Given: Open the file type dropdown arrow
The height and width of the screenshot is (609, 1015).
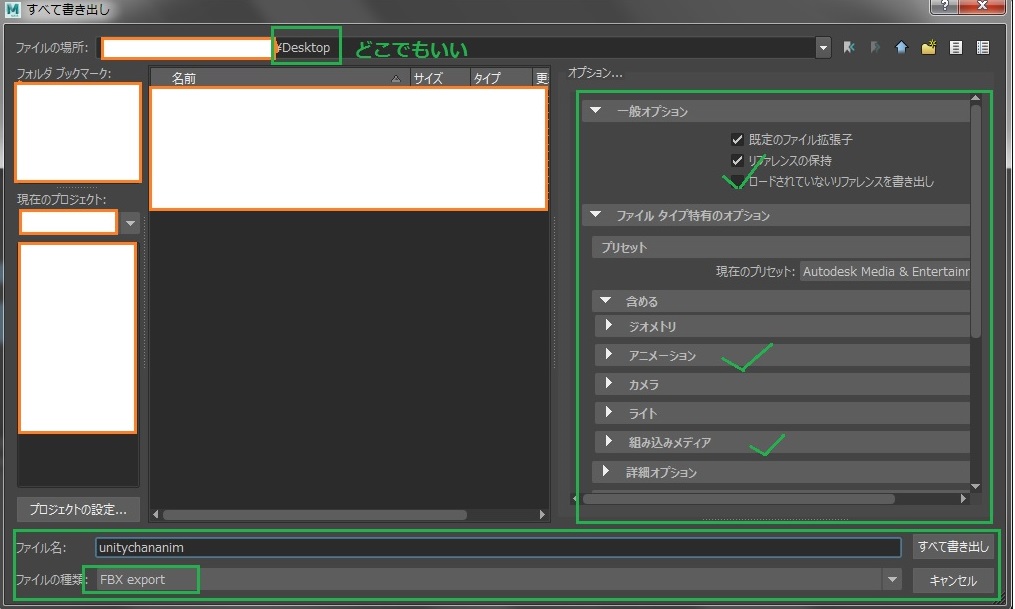Looking at the screenshot, I should [892, 579].
